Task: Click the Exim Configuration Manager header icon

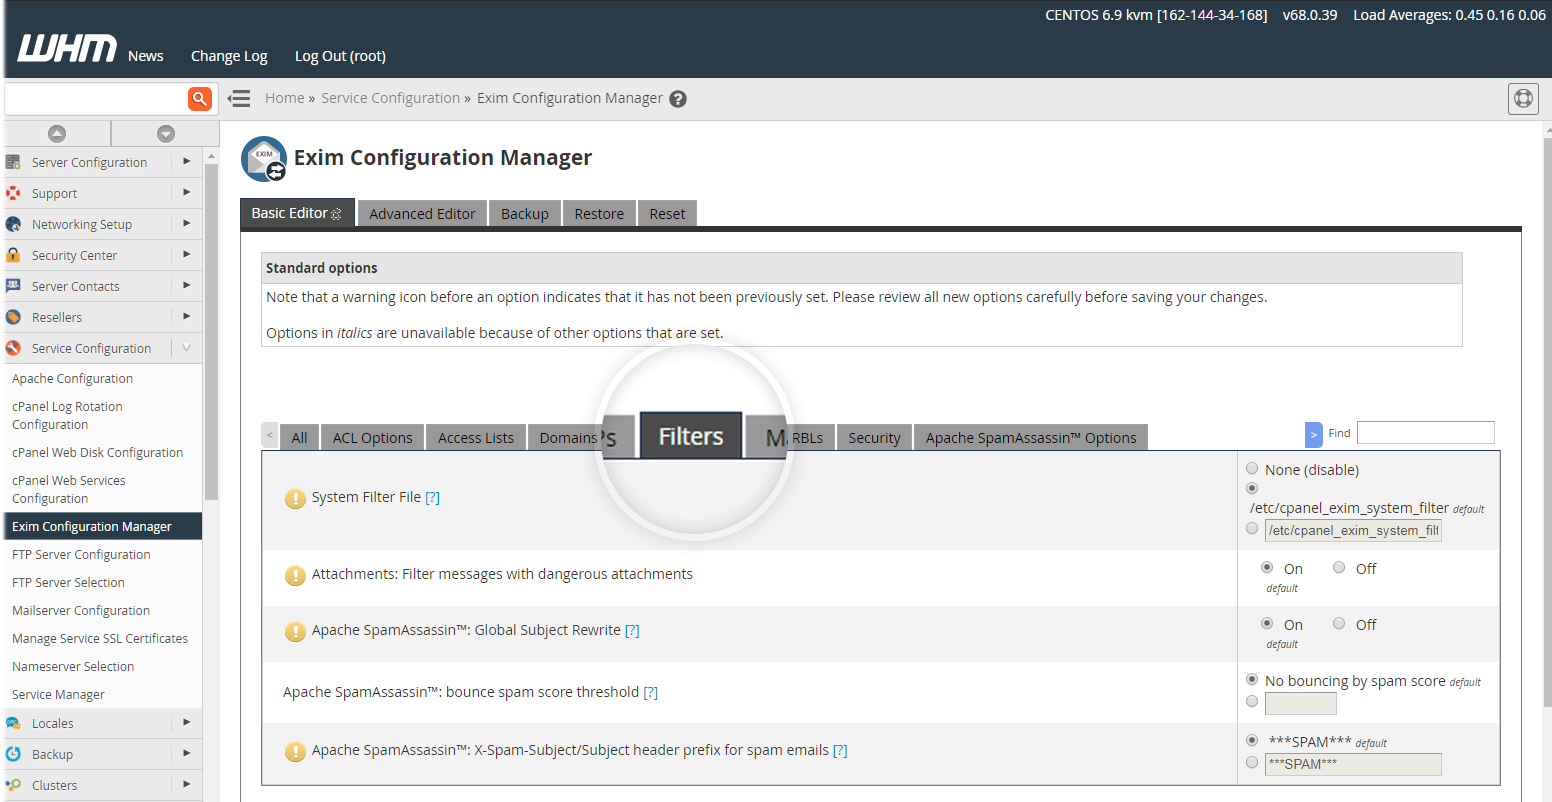Action: pyautogui.click(x=264, y=159)
